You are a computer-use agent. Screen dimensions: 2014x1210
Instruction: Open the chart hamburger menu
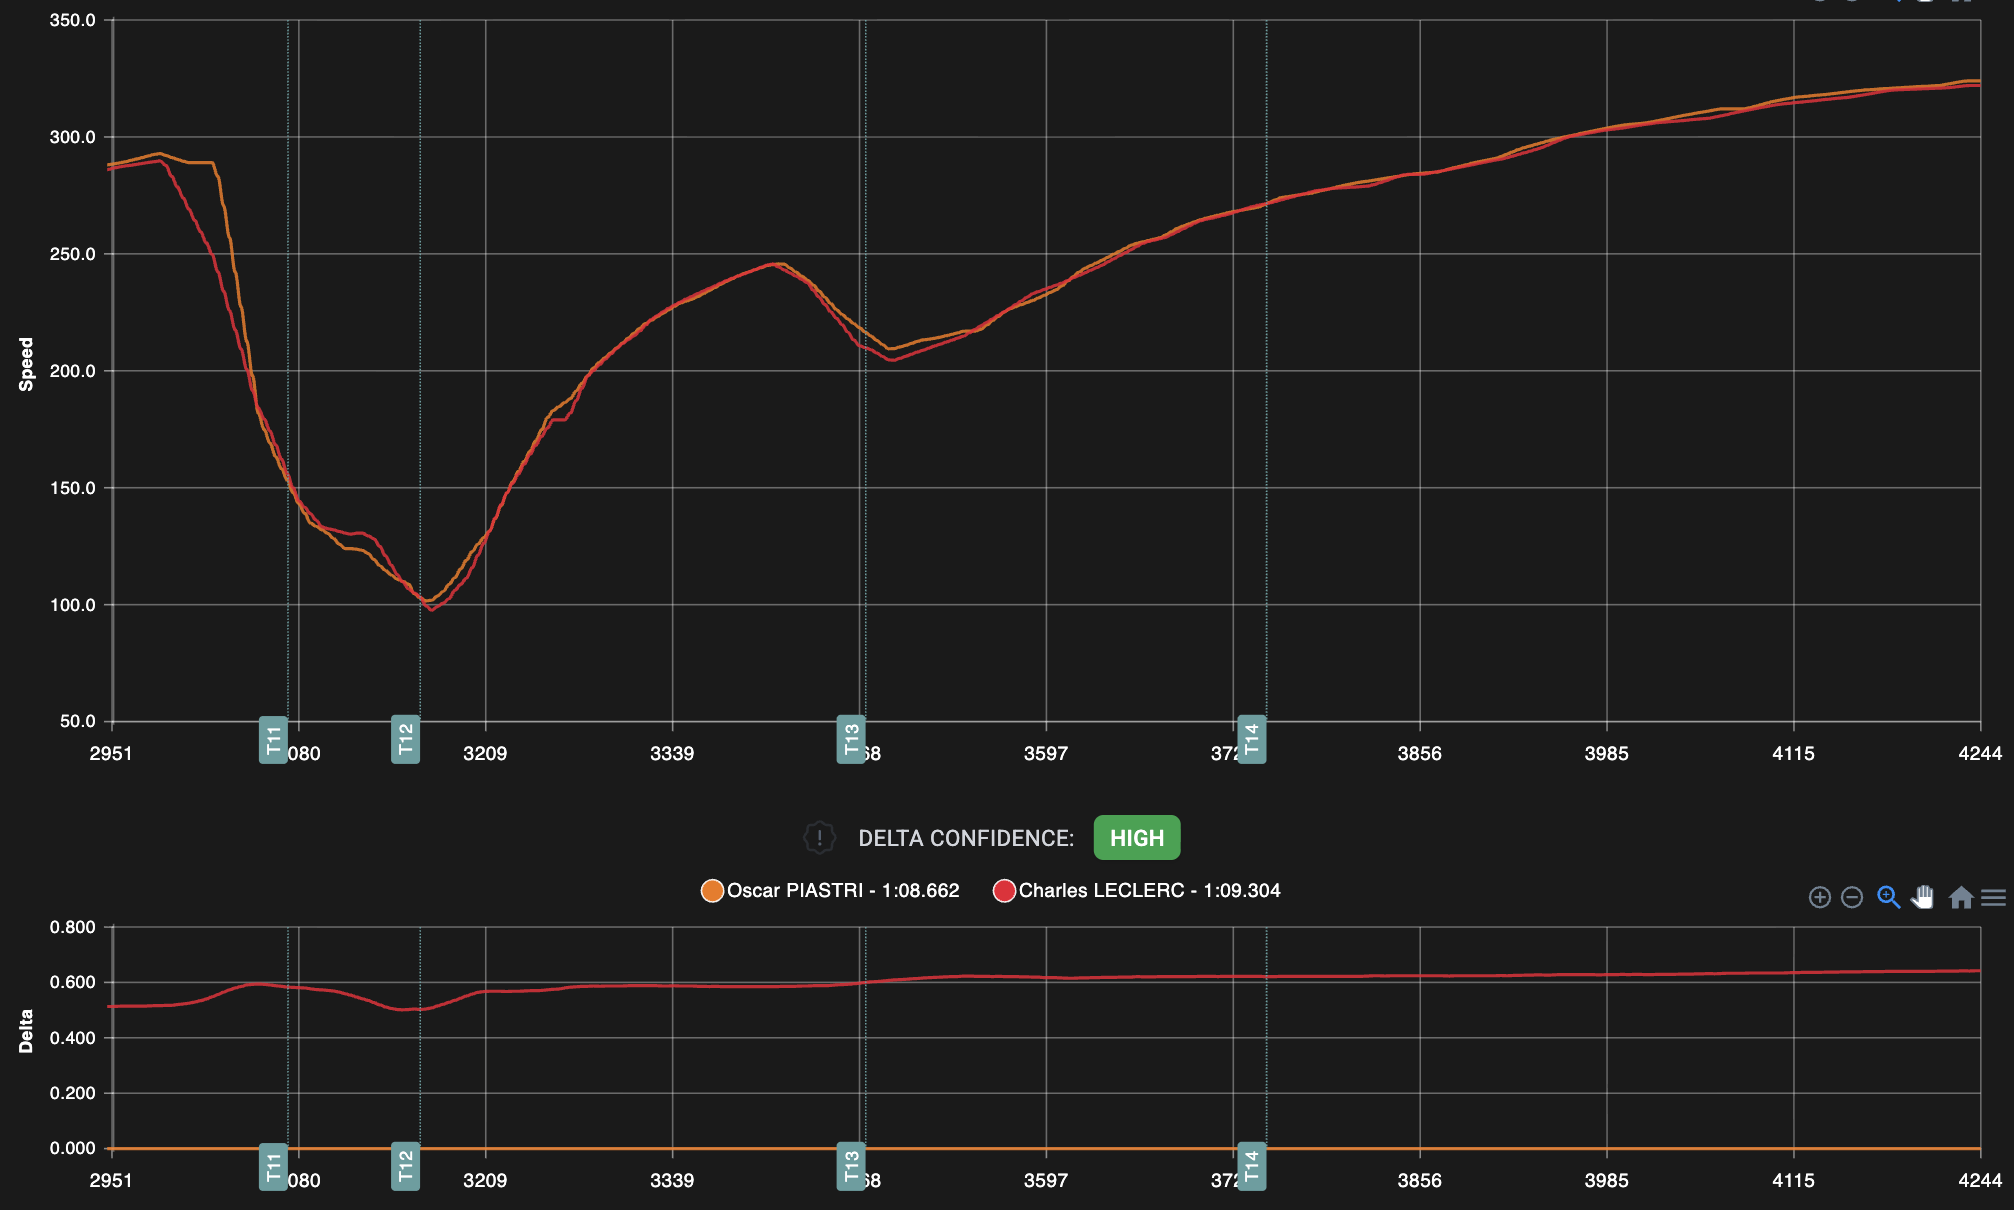(1993, 897)
